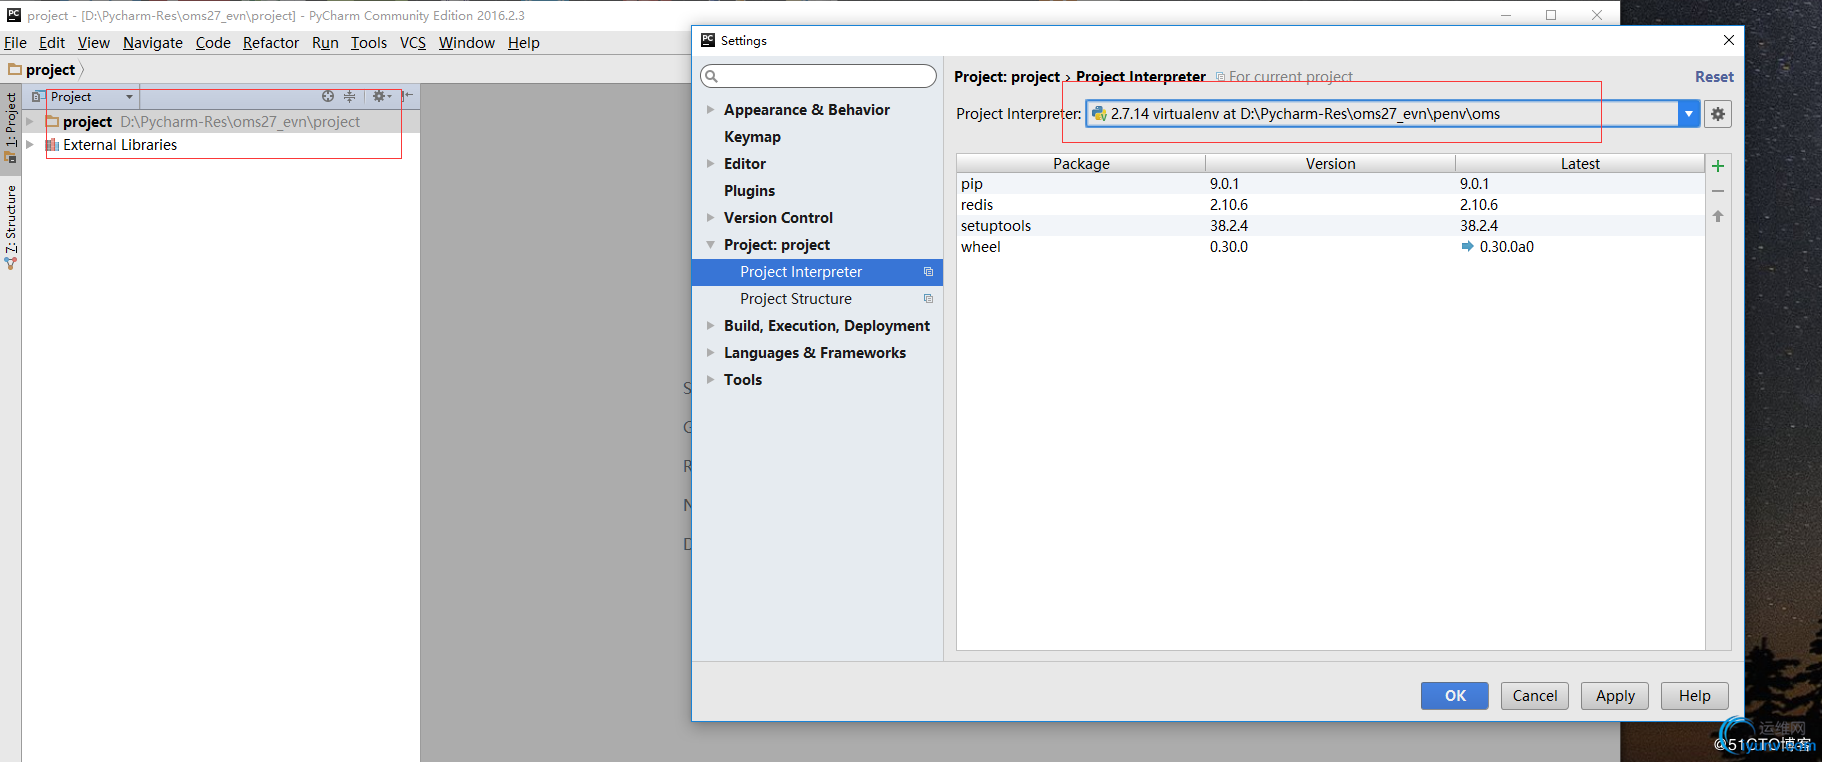Close the Settings dialog with X
The height and width of the screenshot is (762, 1822).
coord(1729,40)
